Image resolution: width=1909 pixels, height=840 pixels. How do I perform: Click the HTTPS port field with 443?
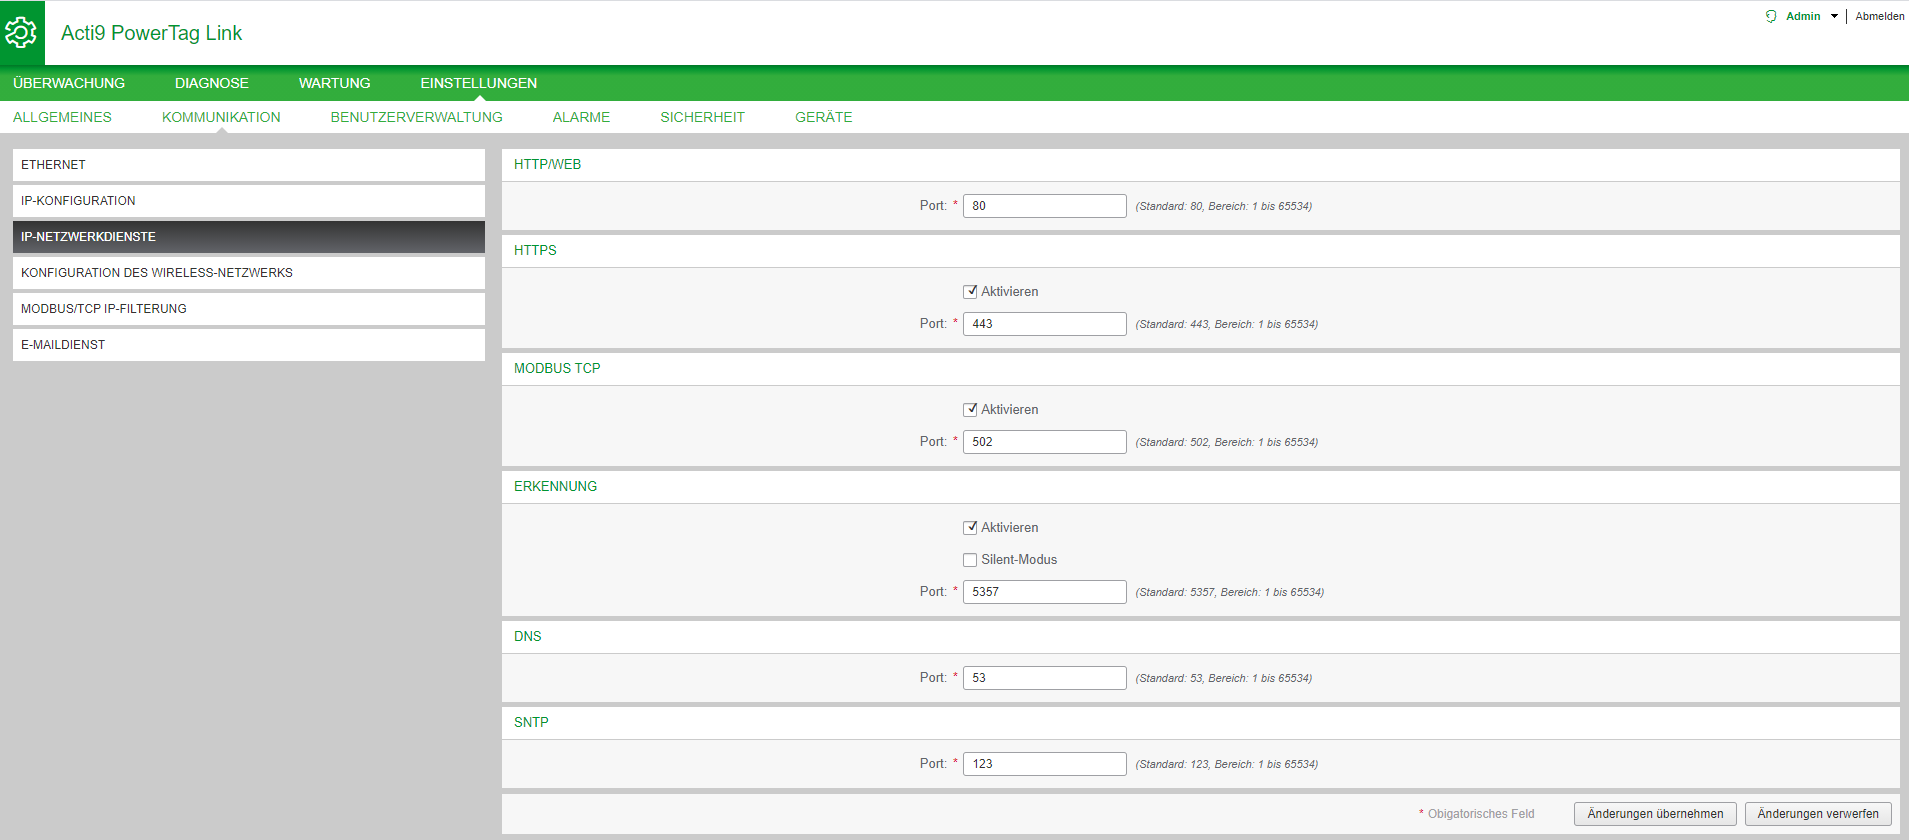click(x=1044, y=324)
